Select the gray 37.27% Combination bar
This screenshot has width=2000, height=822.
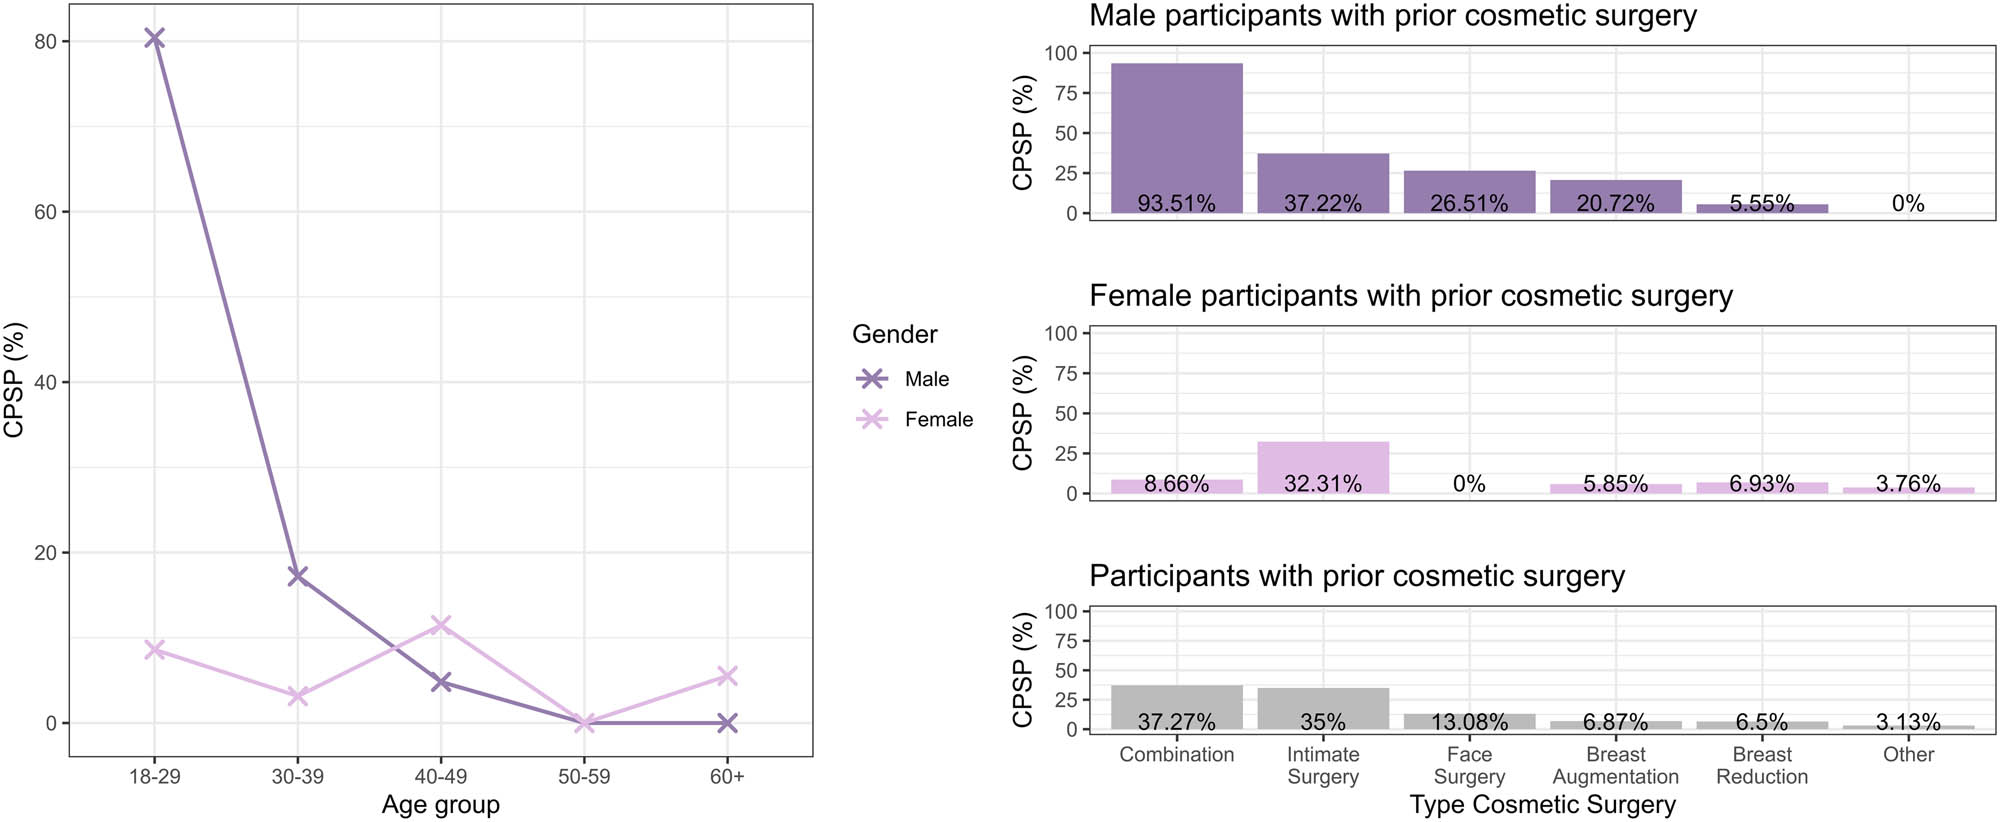pos(1176,707)
